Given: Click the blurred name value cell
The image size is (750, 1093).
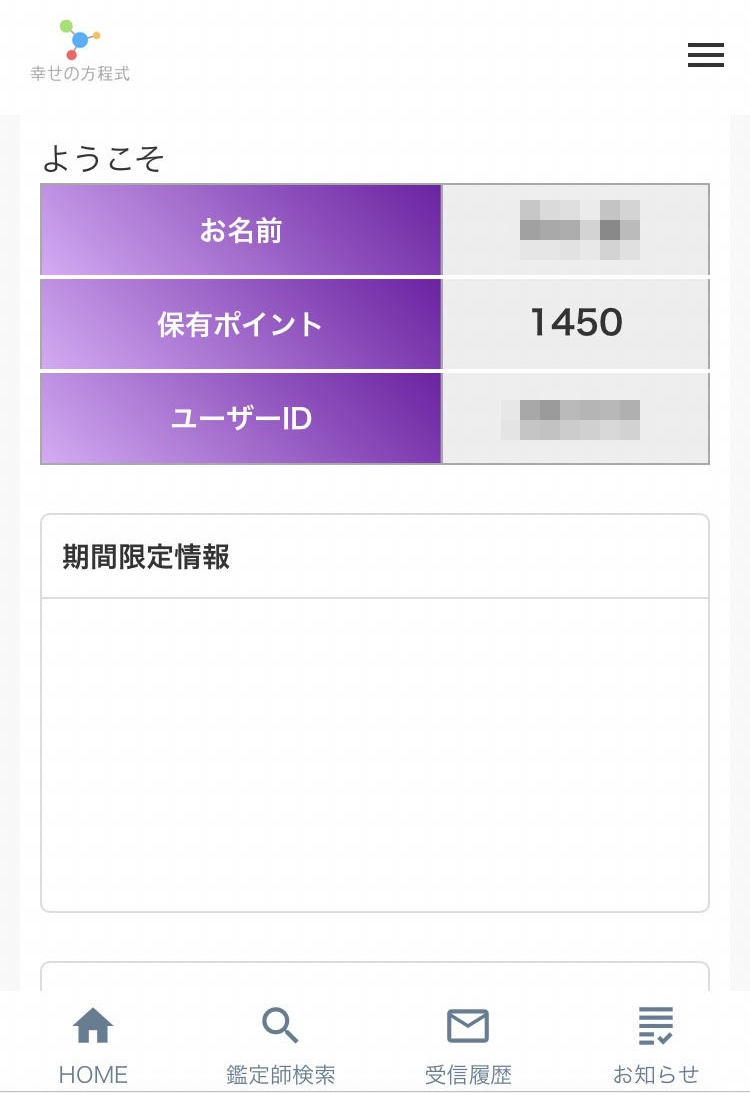Looking at the screenshot, I should 576,230.
